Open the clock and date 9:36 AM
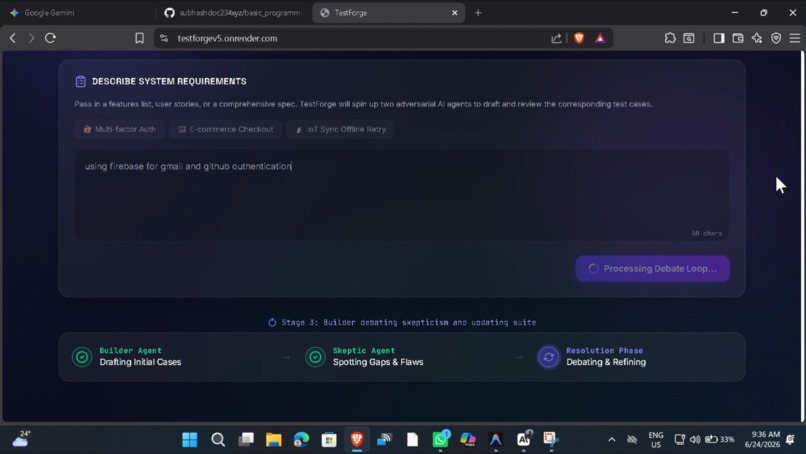This screenshot has height=454, width=806. (x=762, y=440)
